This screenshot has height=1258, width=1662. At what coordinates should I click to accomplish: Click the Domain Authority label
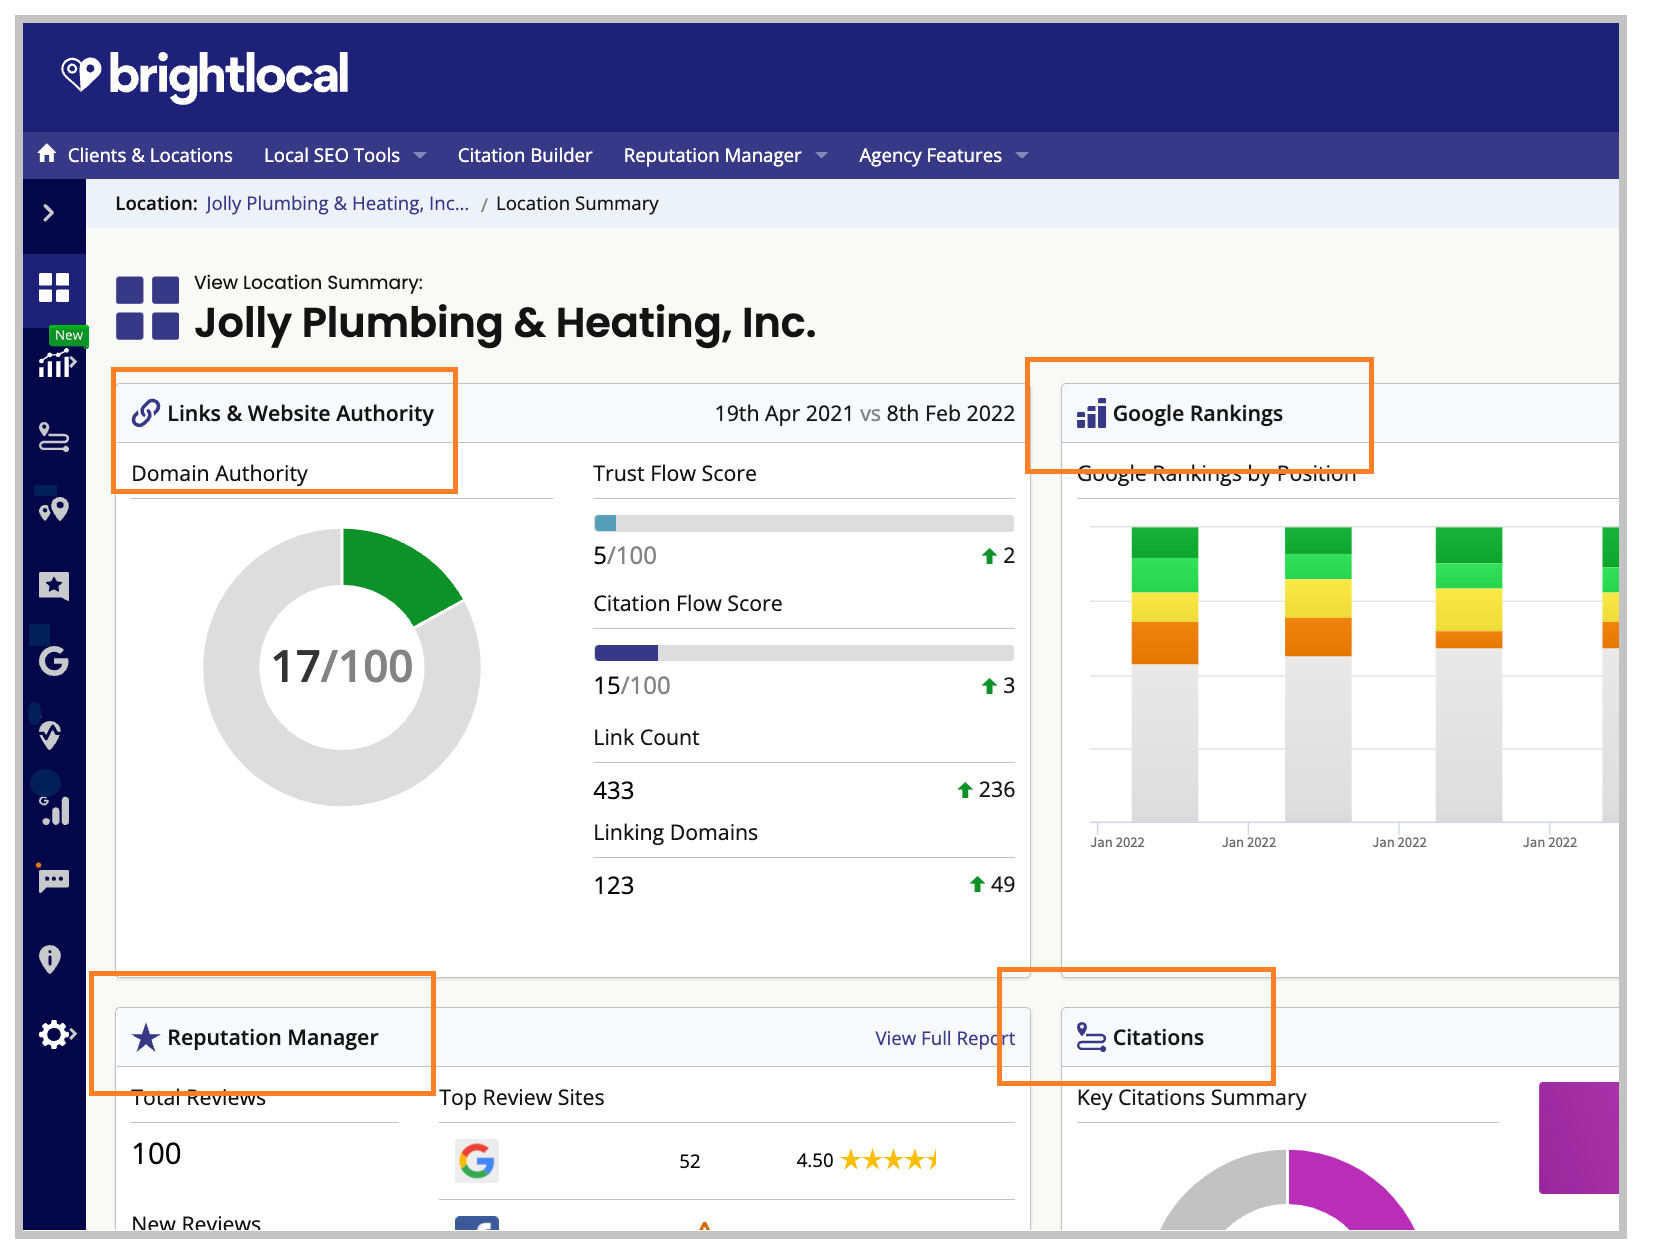(x=220, y=474)
